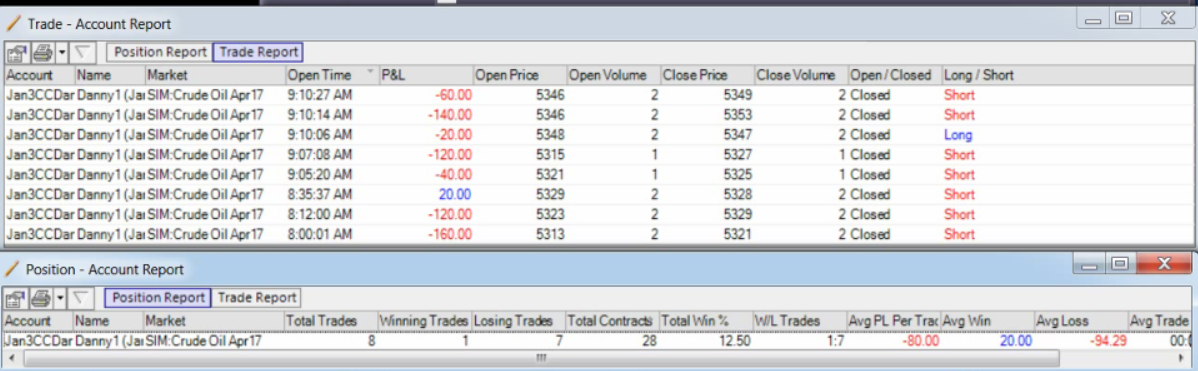Click the 8:00:01 AM open time cell
The width and height of the screenshot is (1198, 371).
tap(320, 234)
